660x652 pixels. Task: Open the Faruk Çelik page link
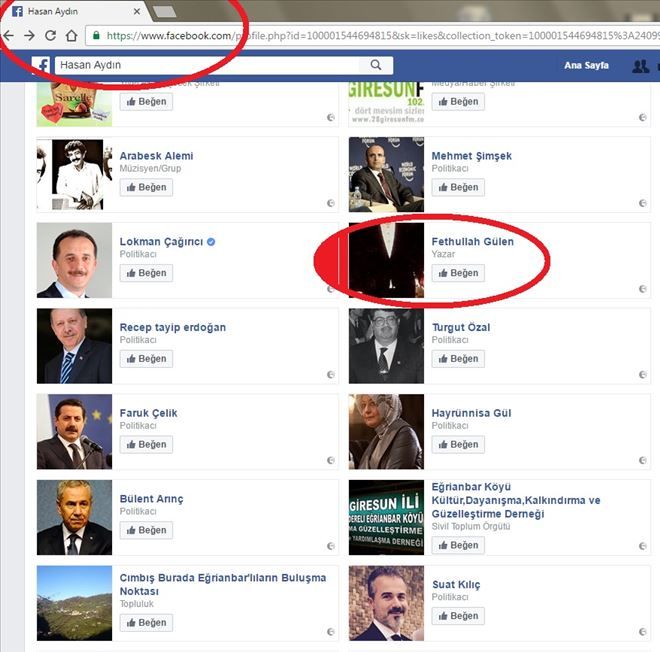(149, 413)
